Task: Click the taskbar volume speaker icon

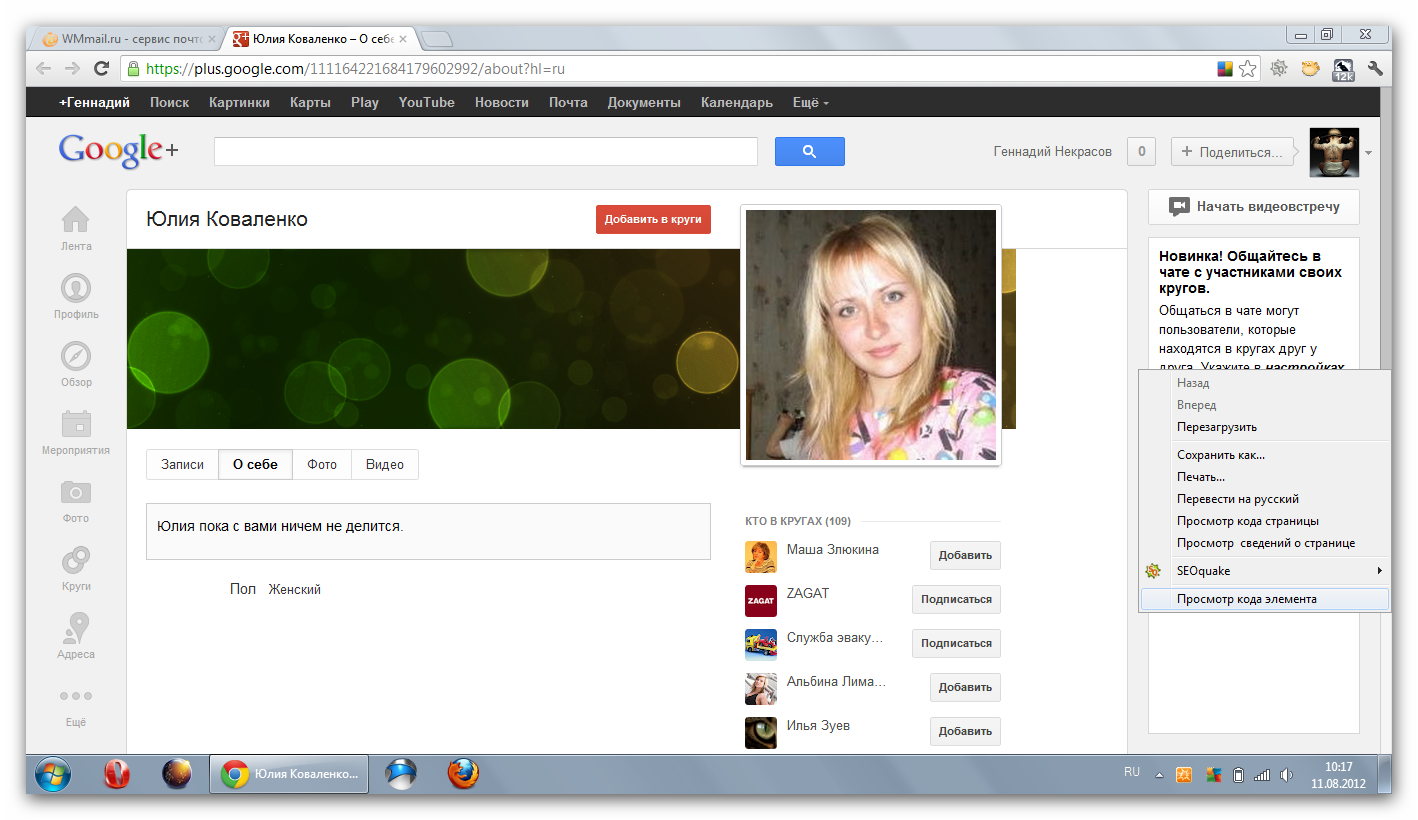Action: [1287, 775]
